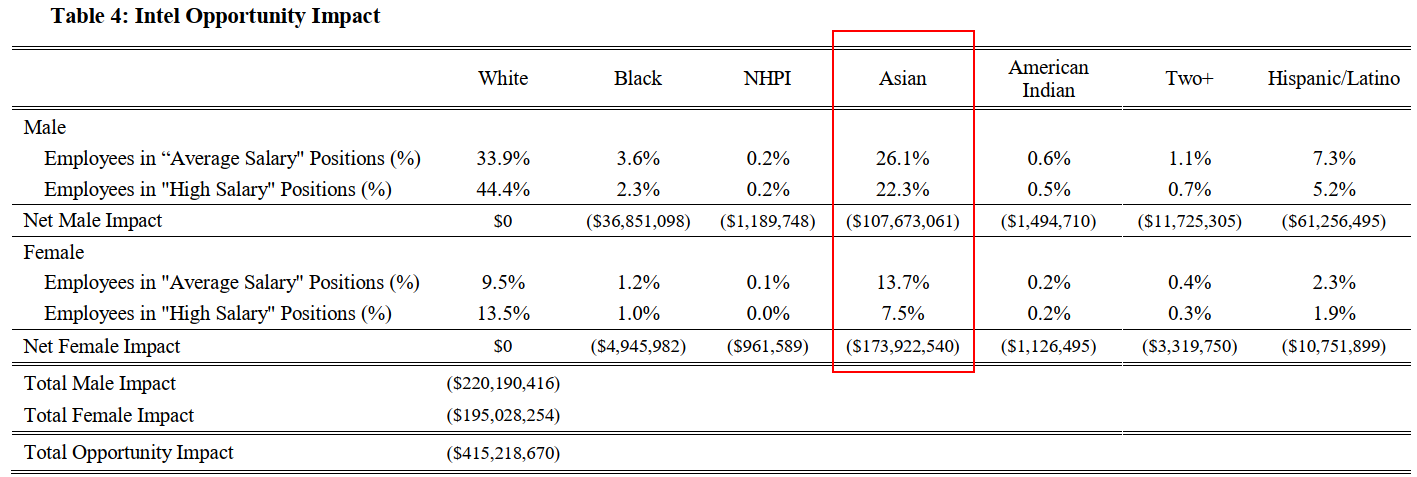Screen dimensions: 1417x477
Task: Click the Two+ column header
Action: (1189, 78)
